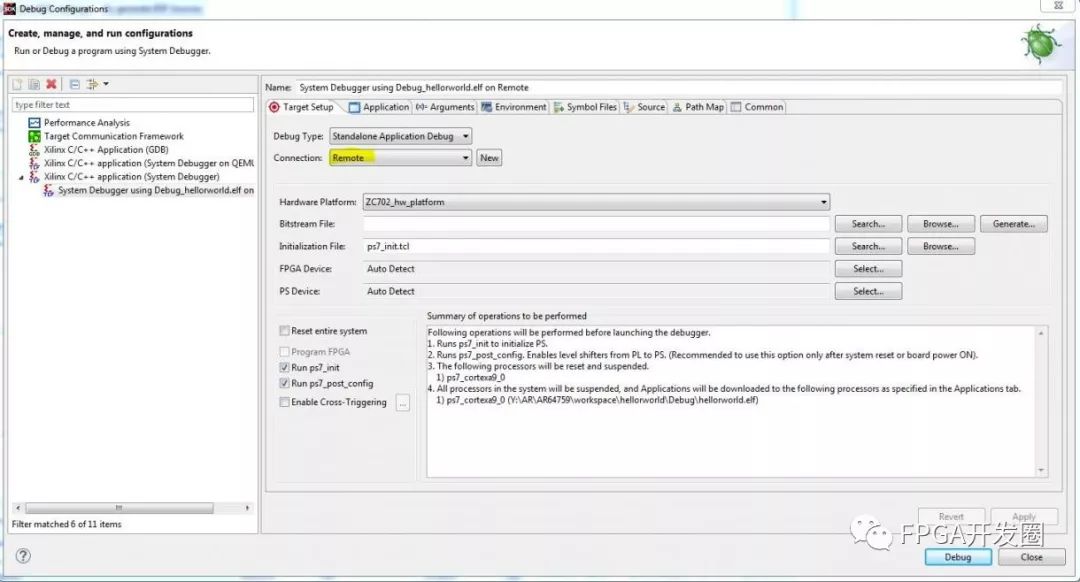Open the Connection dropdown set to Remote

400,158
